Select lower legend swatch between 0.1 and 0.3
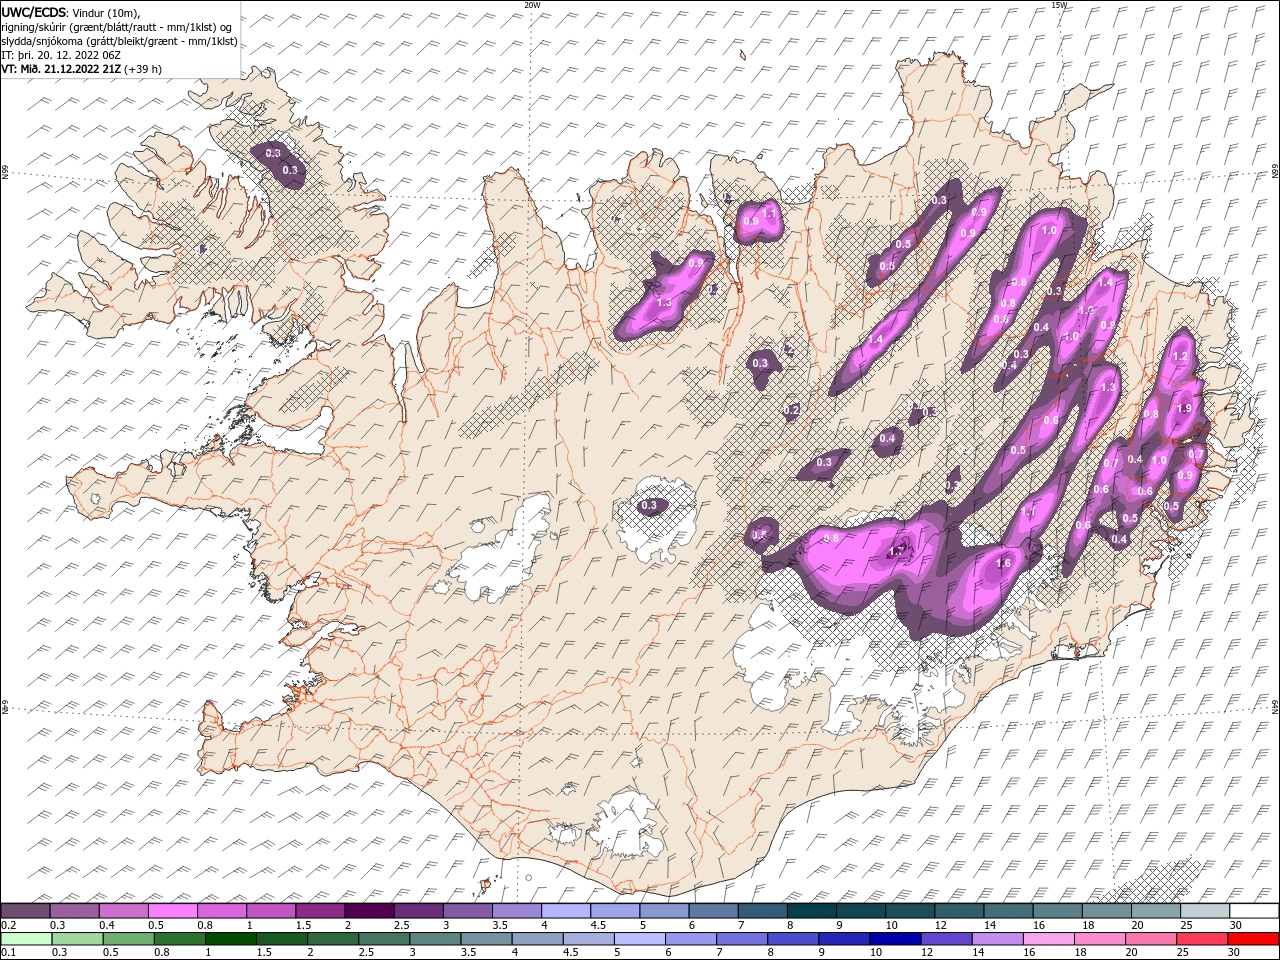This screenshot has height=960, width=1280. tap(25, 938)
